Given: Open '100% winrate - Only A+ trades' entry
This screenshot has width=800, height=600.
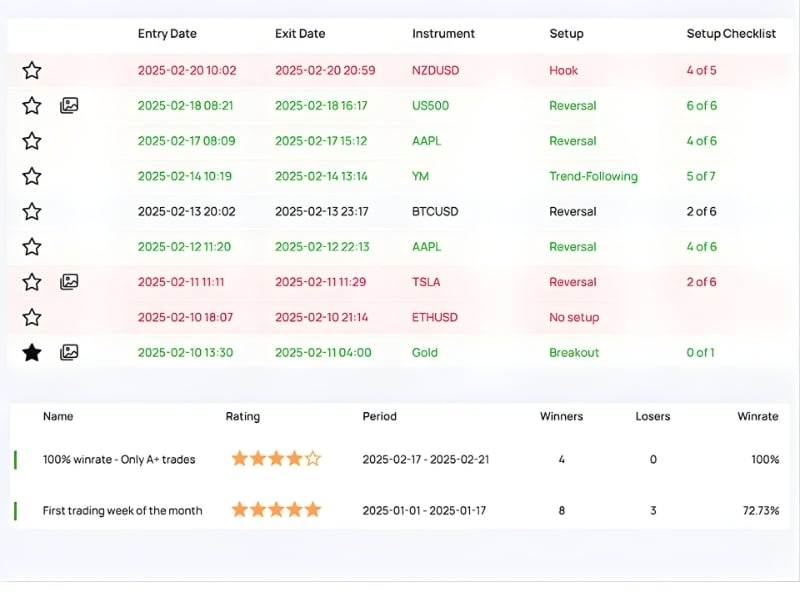Looking at the screenshot, I should click(x=119, y=460).
